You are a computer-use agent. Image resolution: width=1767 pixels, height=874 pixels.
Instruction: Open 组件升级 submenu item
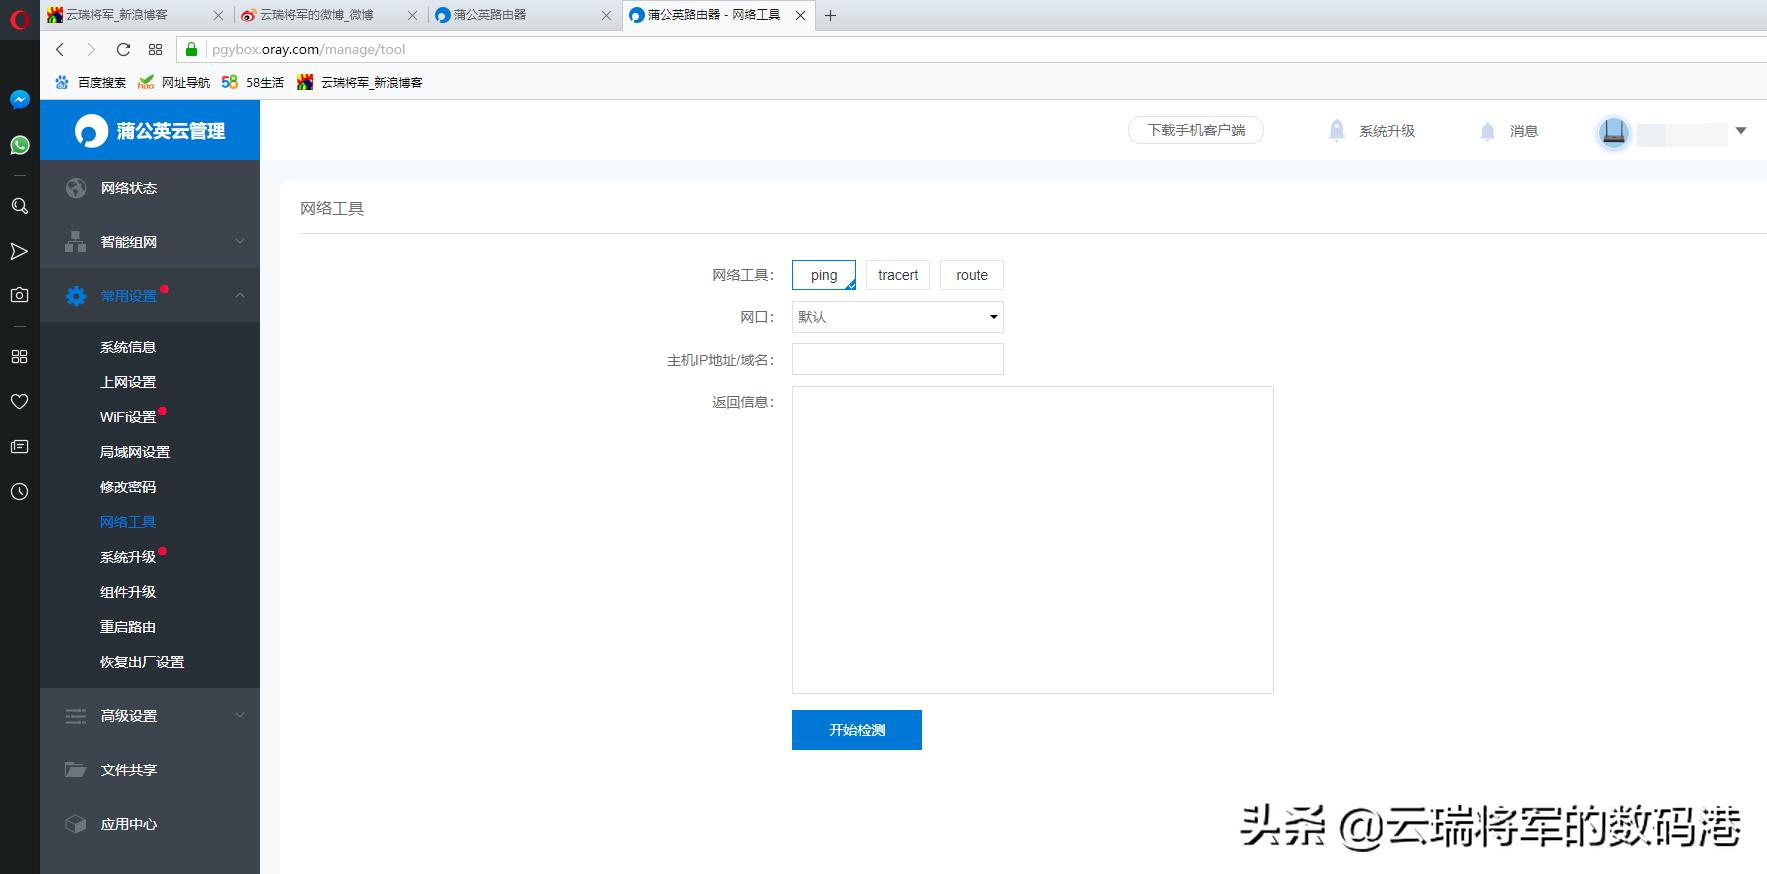pyautogui.click(x=128, y=592)
